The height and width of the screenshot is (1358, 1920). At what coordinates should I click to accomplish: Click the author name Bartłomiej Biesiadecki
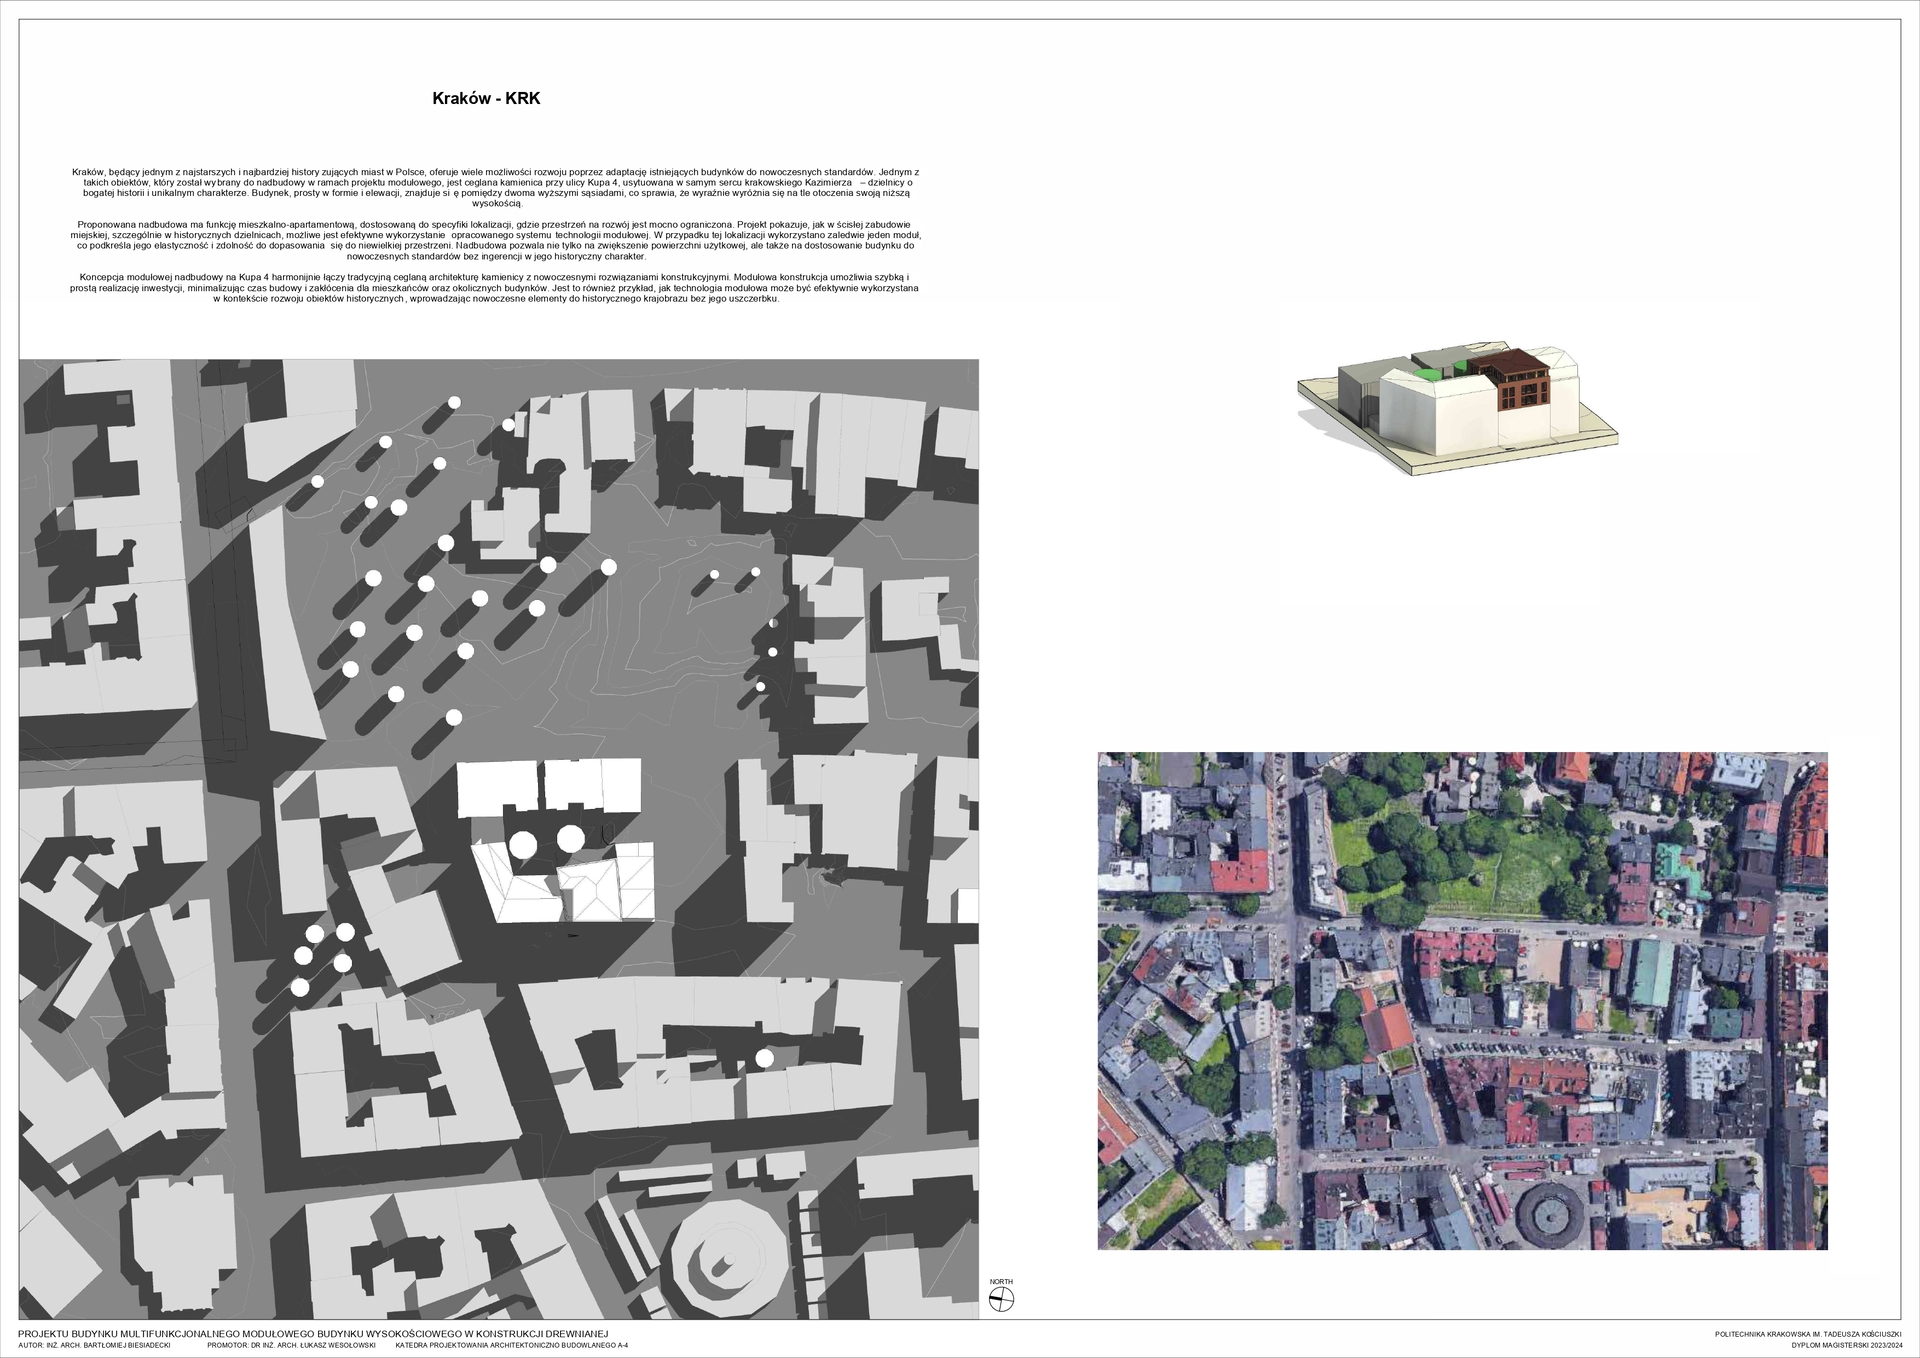pos(125,1346)
